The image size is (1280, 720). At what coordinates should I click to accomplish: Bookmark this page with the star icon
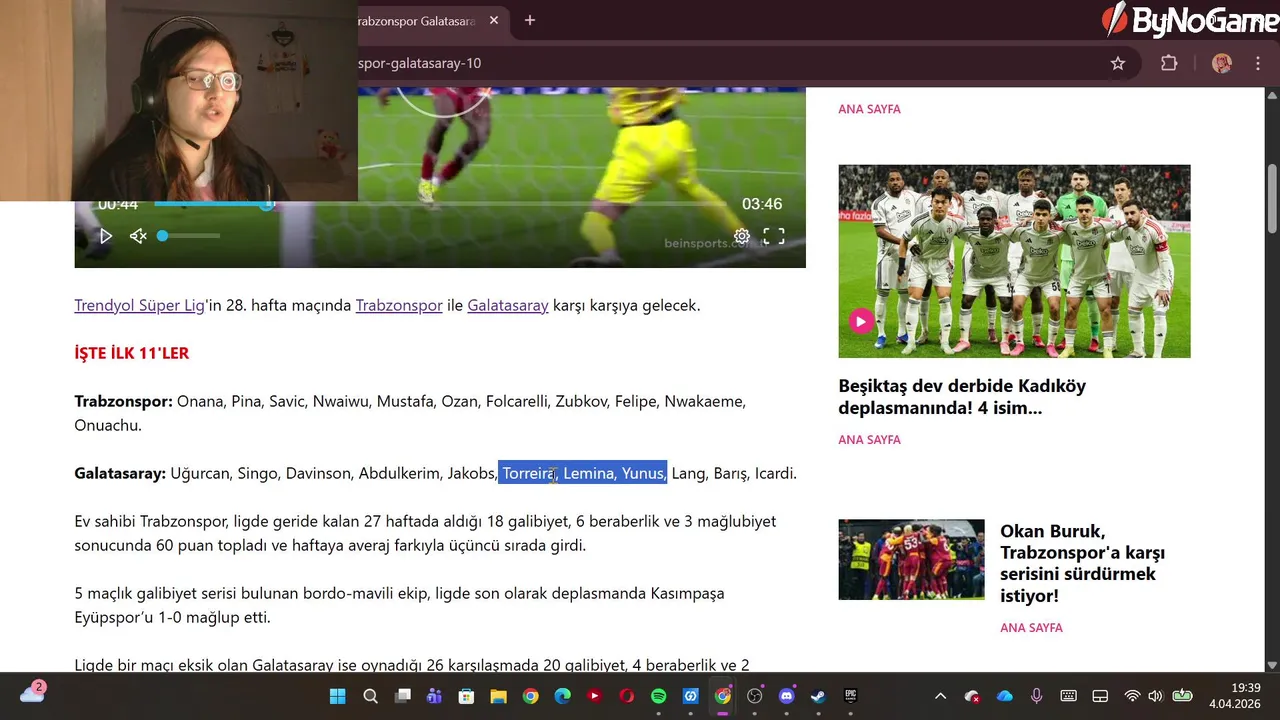pyautogui.click(x=1118, y=63)
